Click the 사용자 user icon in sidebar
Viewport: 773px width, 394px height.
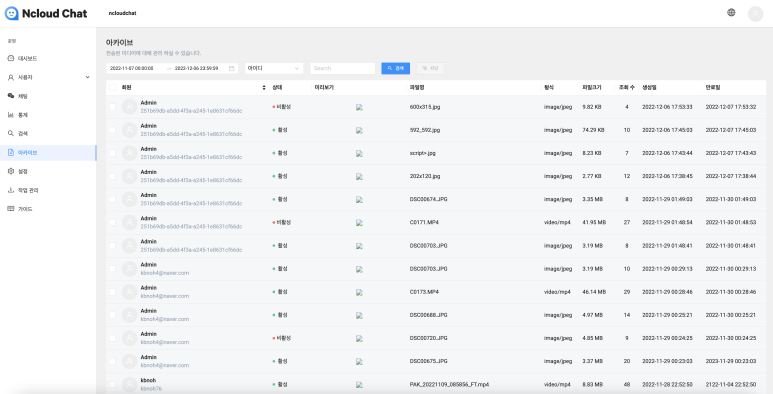(11, 77)
